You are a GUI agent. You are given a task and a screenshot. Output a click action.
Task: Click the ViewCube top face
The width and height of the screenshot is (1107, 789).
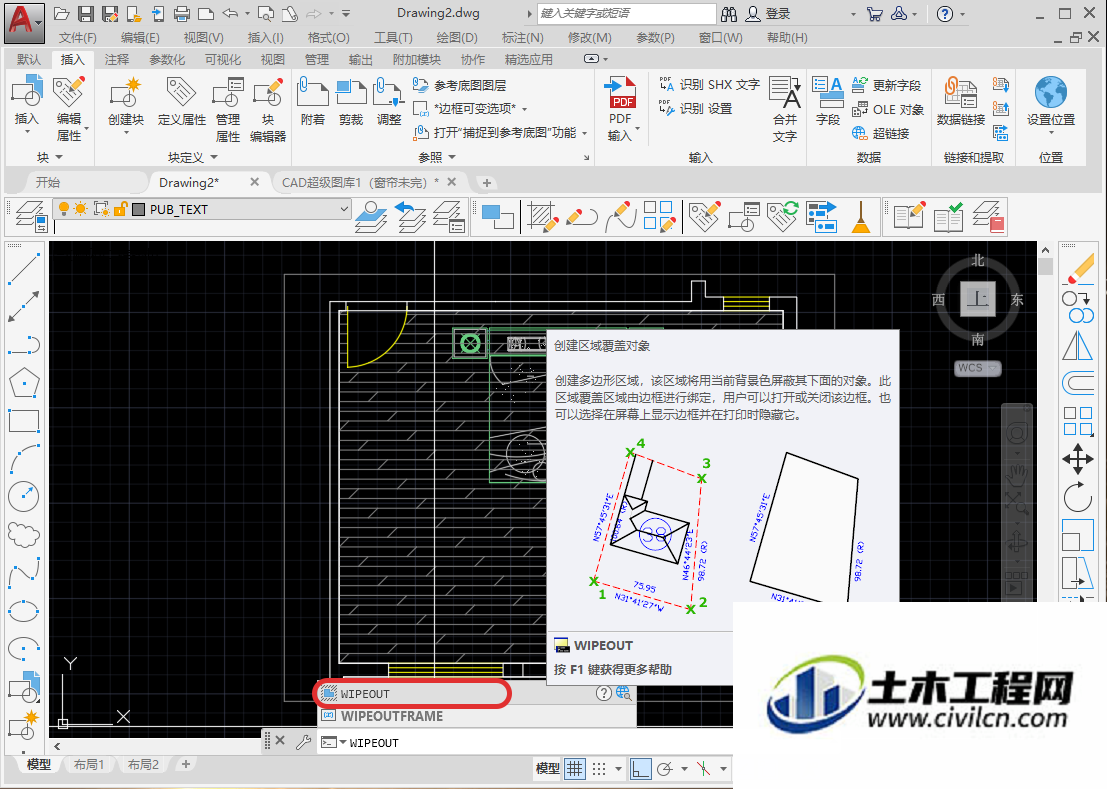coord(978,299)
